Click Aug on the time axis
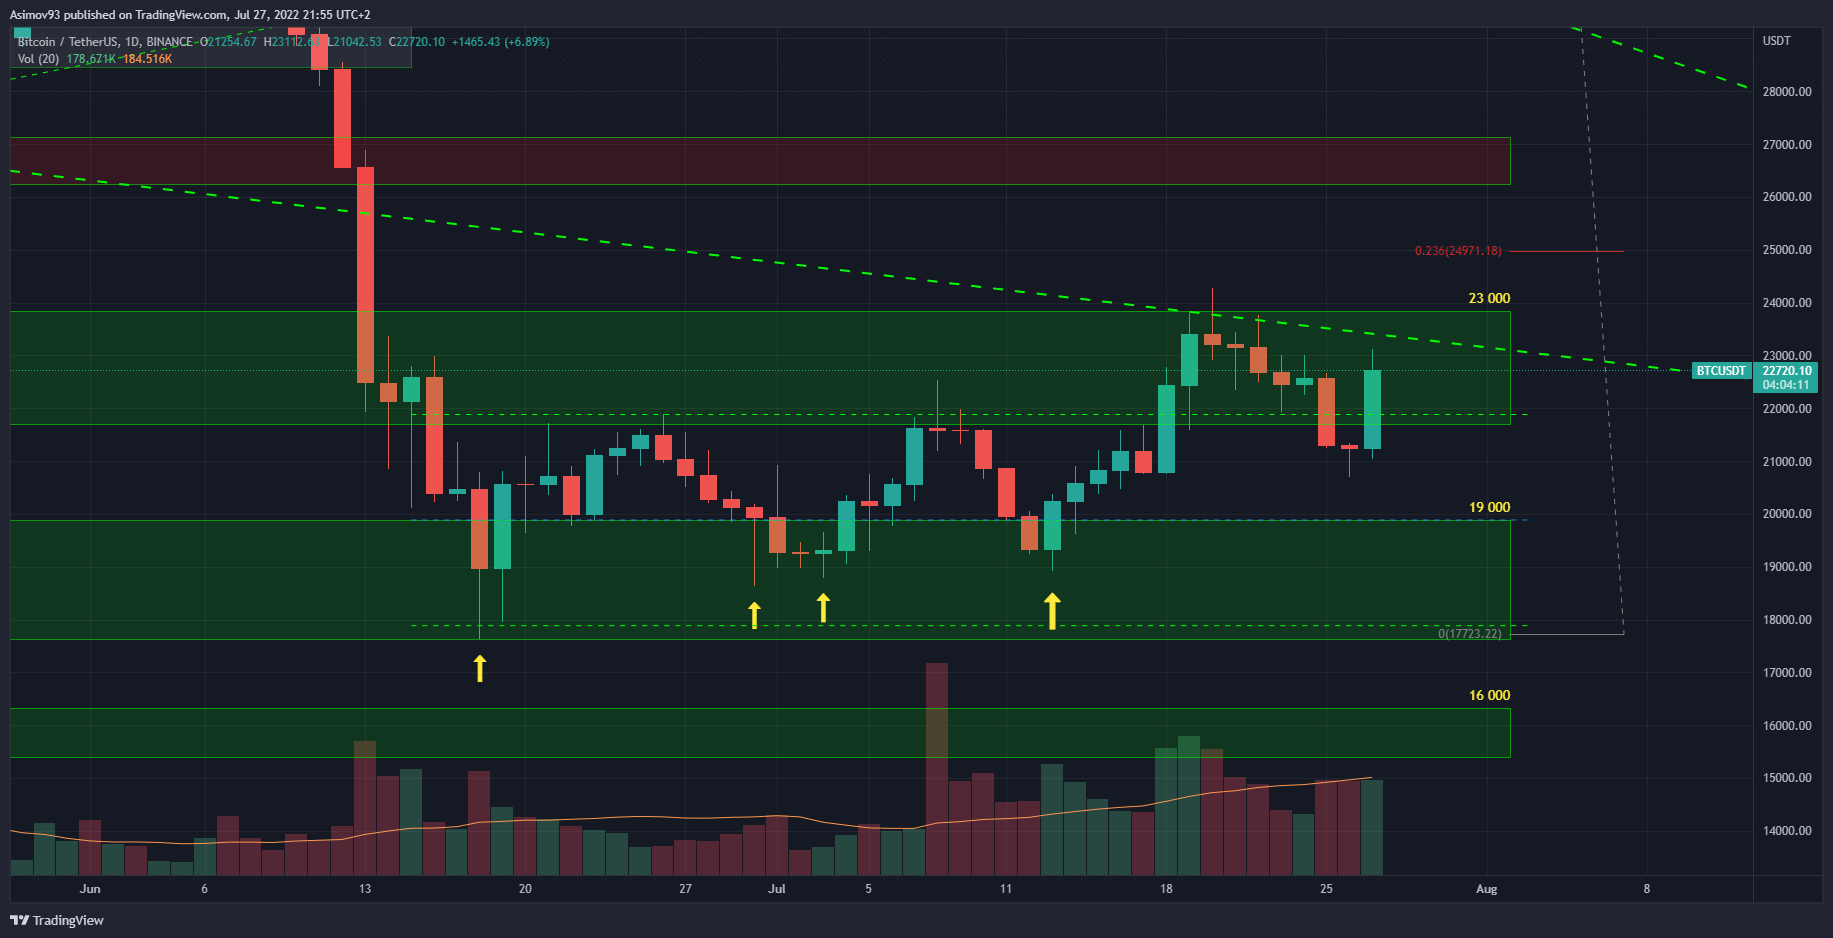Image resolution: width=1833 pixels, height=938 pixels. coord(1486,889)
